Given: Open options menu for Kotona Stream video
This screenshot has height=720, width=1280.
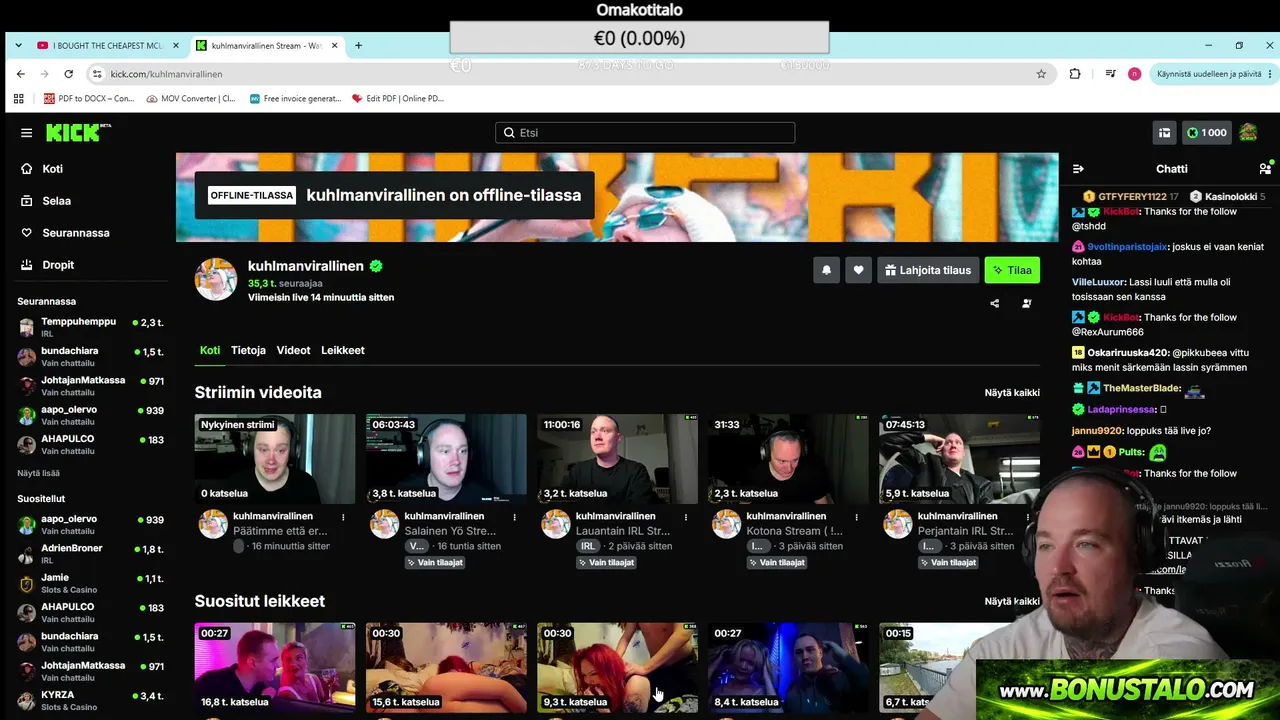Looking at the screenshot, I should (856, 517).
